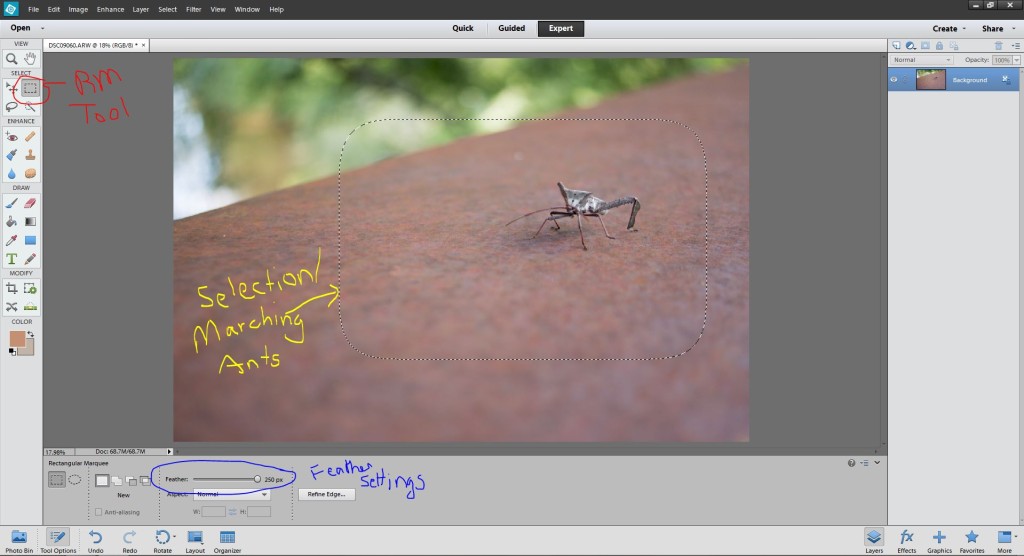Create a new layer in Layers panel
This screenshot has height=556, width=1024.
[895, 46]
